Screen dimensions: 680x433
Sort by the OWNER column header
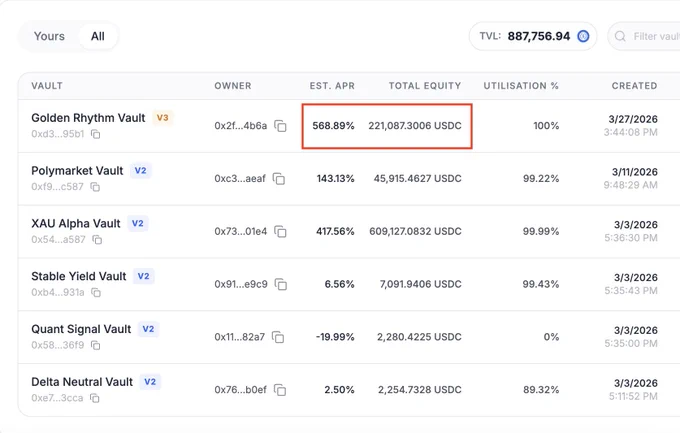(x=233, y=86)
